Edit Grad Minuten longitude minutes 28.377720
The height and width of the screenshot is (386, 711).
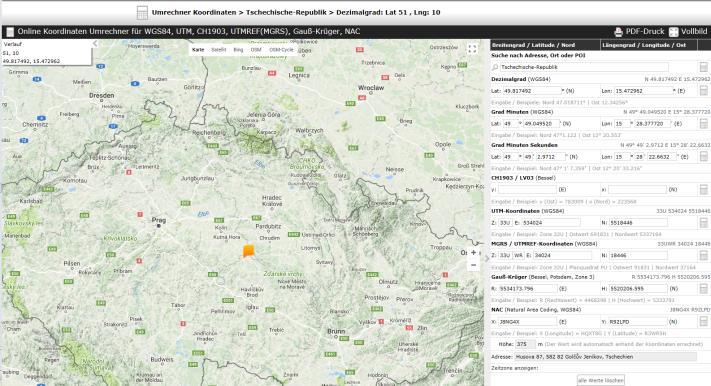pyautogui.click(x=653, y=123)
